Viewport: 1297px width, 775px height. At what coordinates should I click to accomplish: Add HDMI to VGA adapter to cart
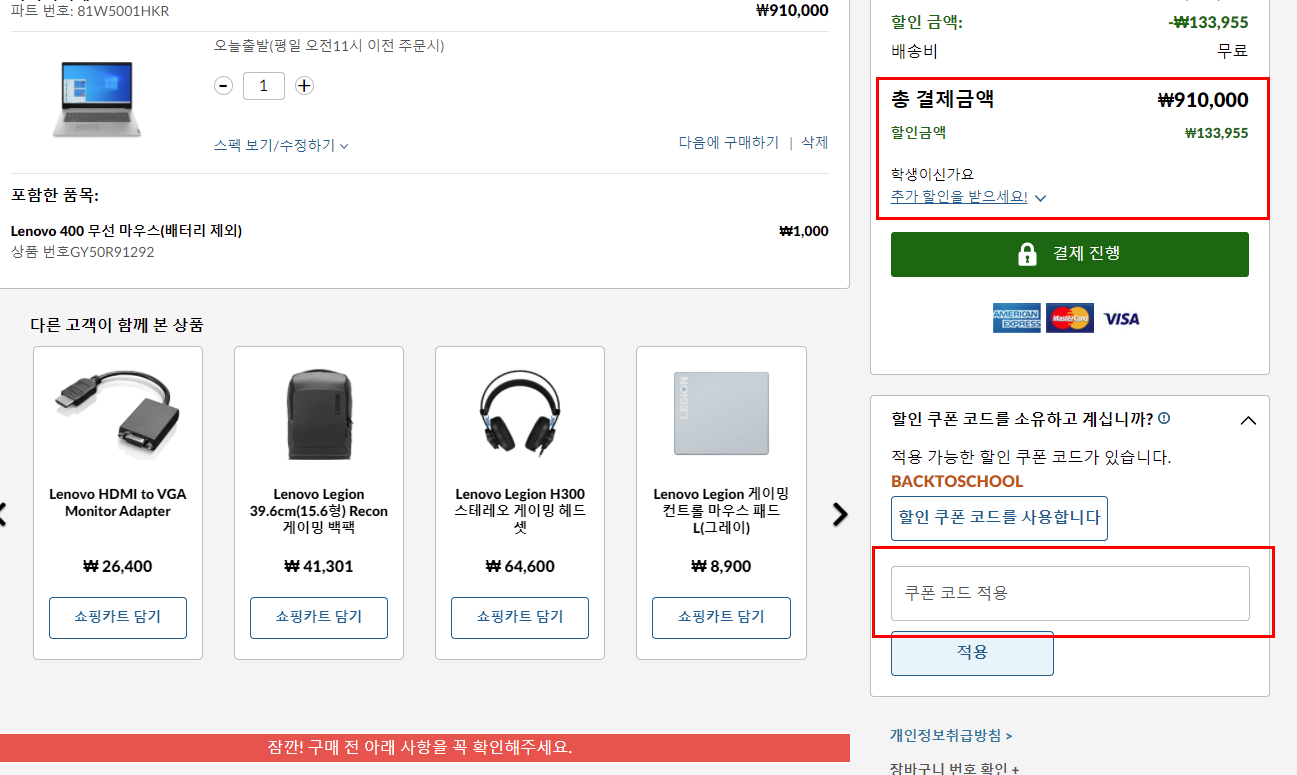118,618
